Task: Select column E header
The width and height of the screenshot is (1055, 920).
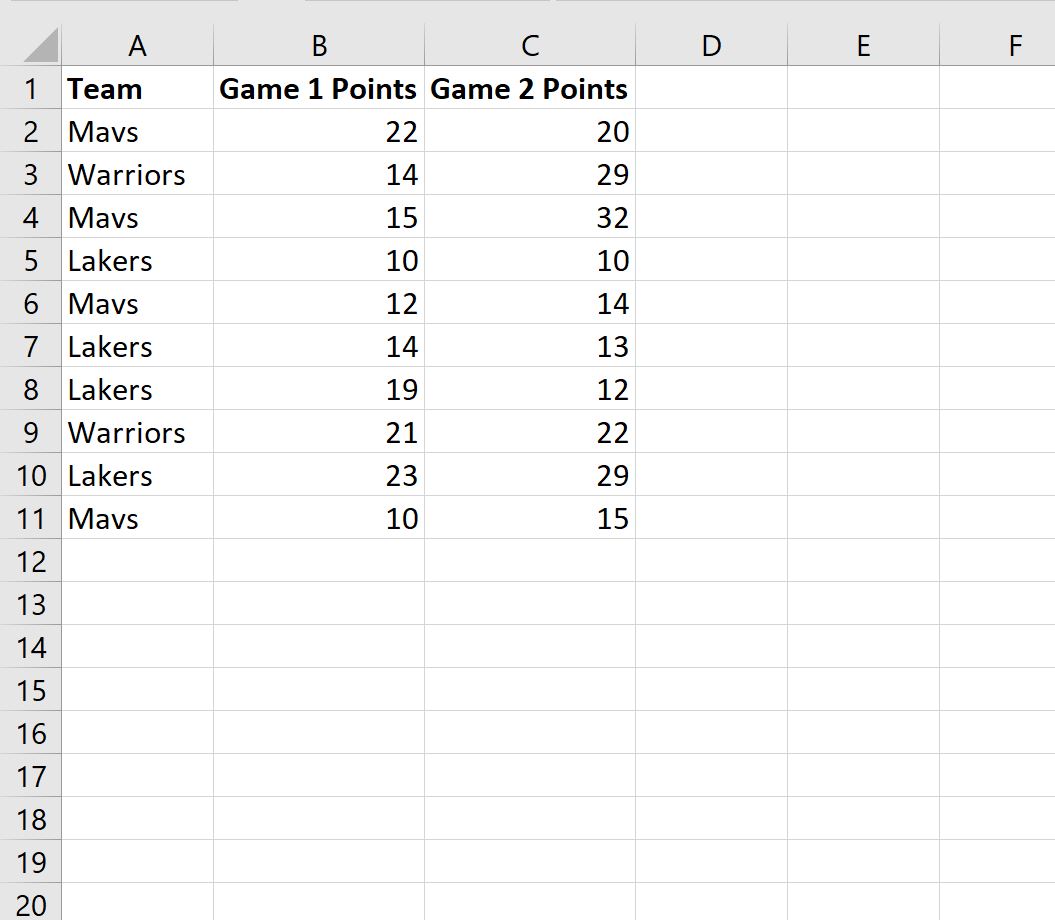Action: point(863,45)
